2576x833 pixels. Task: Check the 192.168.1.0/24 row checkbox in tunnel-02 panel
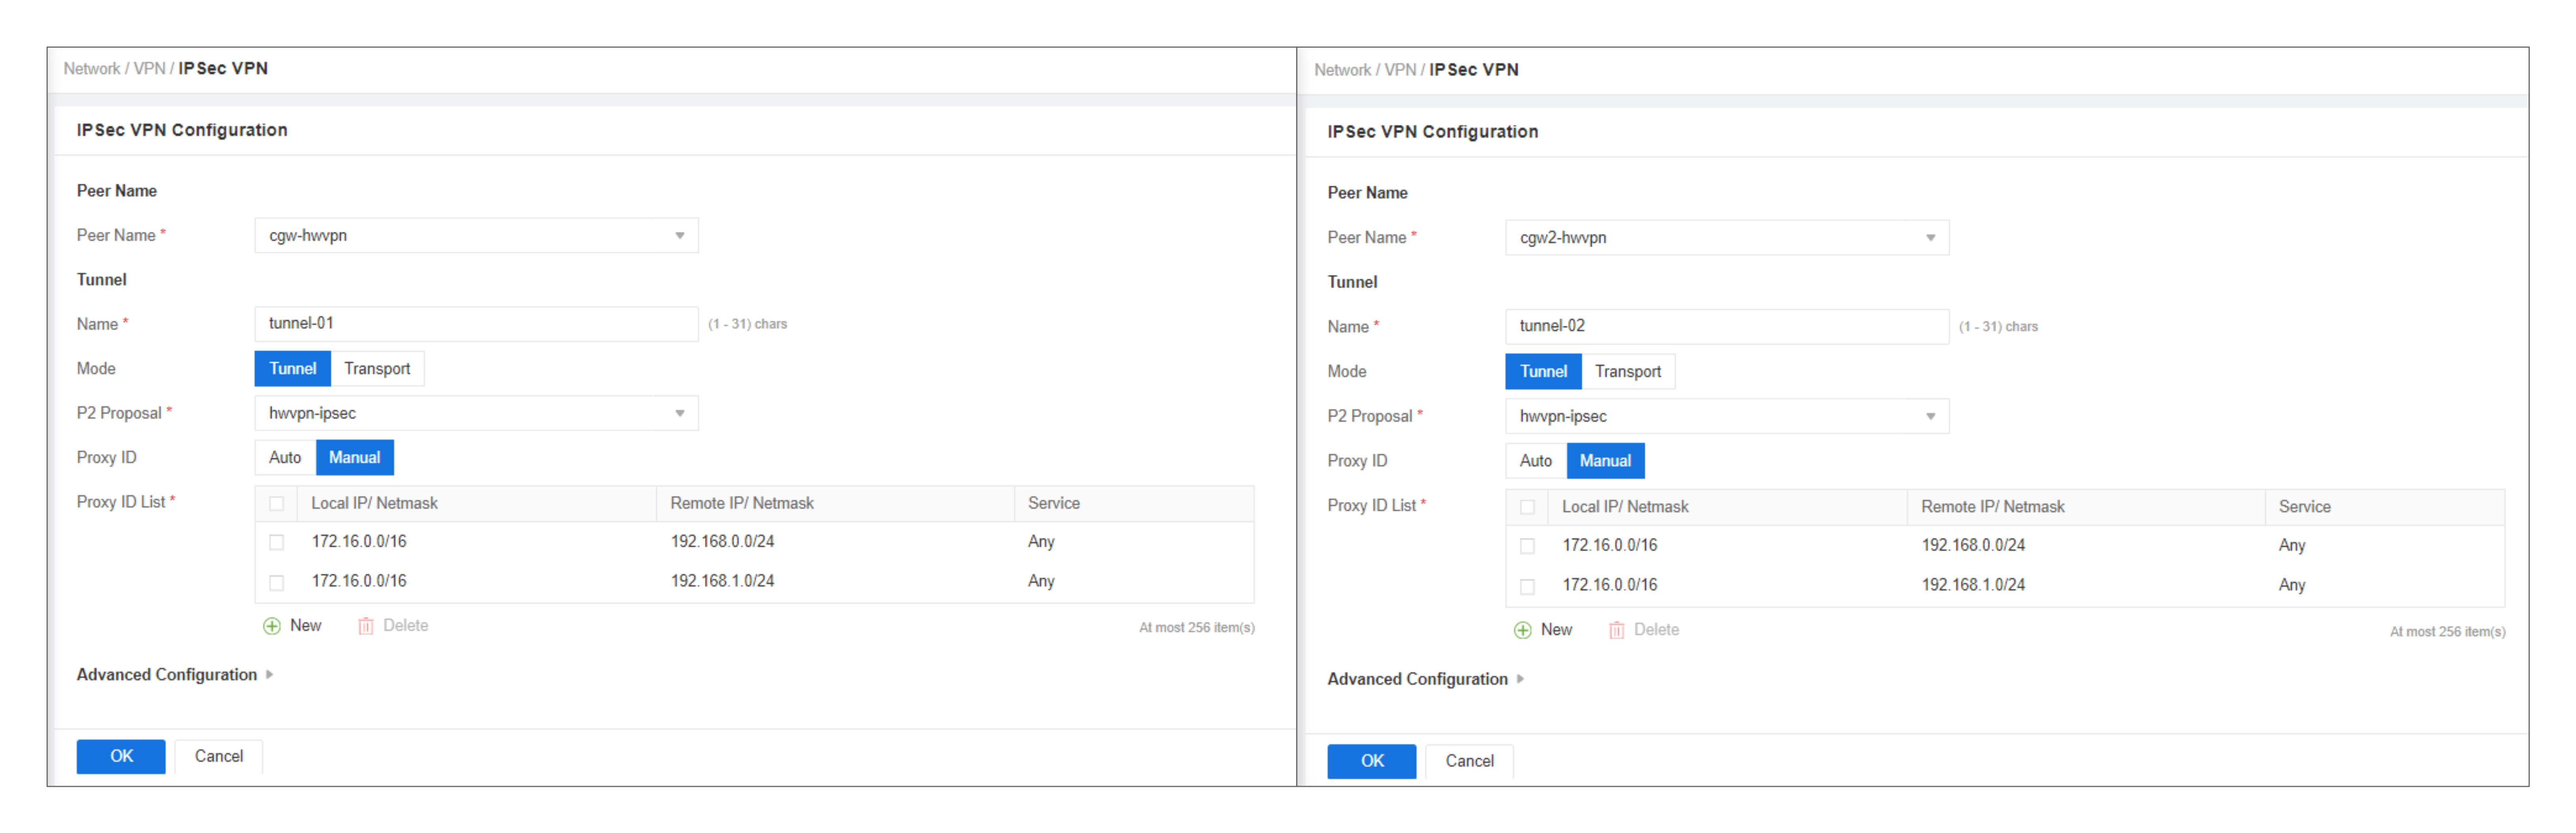tap(1527, 586)
